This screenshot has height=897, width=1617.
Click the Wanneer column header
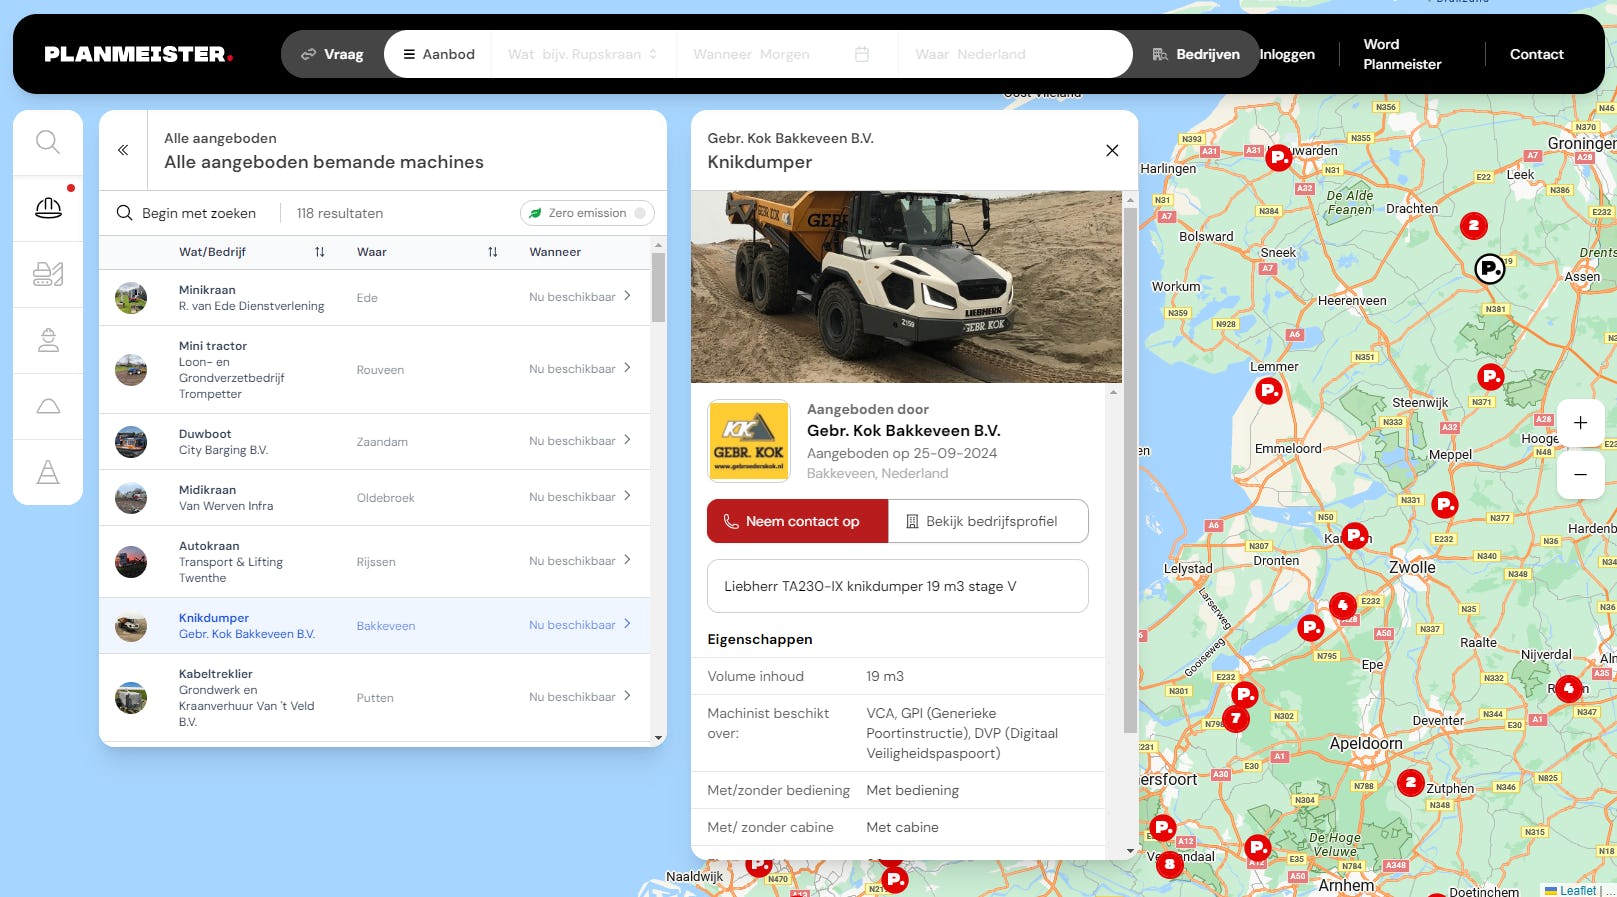click(x=555, y=252)
